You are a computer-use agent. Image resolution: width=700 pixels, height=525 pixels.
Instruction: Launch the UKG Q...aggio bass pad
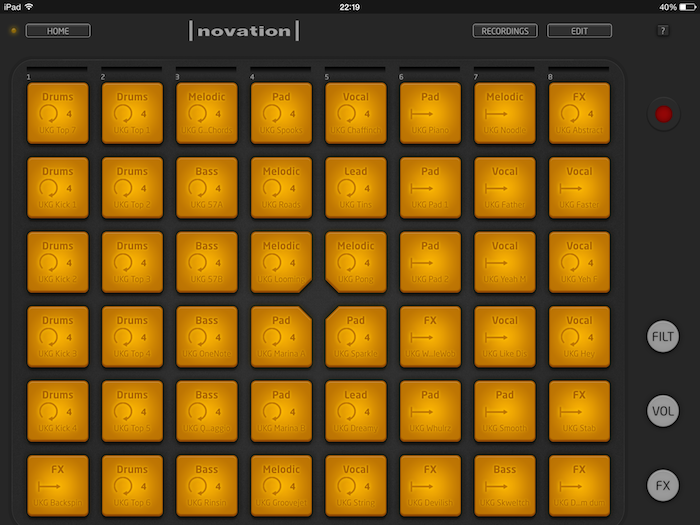(207, 412)
